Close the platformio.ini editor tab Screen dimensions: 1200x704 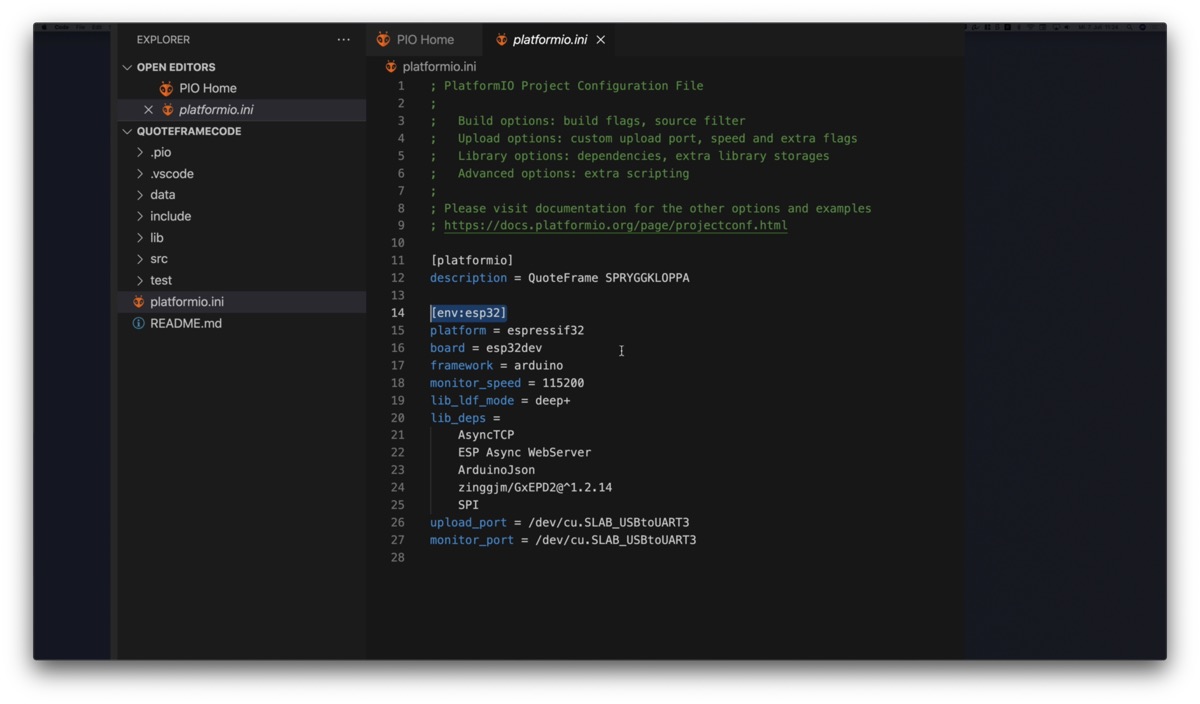tap(601, 40)
